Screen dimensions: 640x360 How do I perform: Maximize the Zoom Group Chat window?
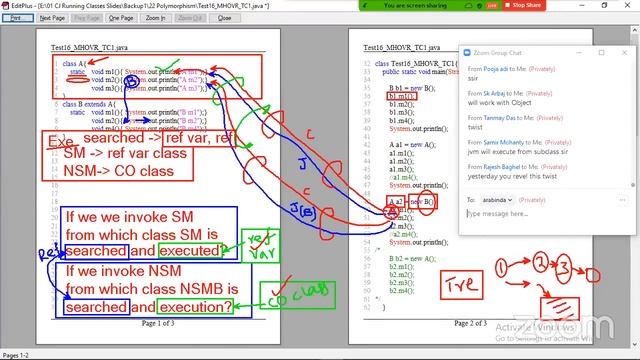point(602,53)
